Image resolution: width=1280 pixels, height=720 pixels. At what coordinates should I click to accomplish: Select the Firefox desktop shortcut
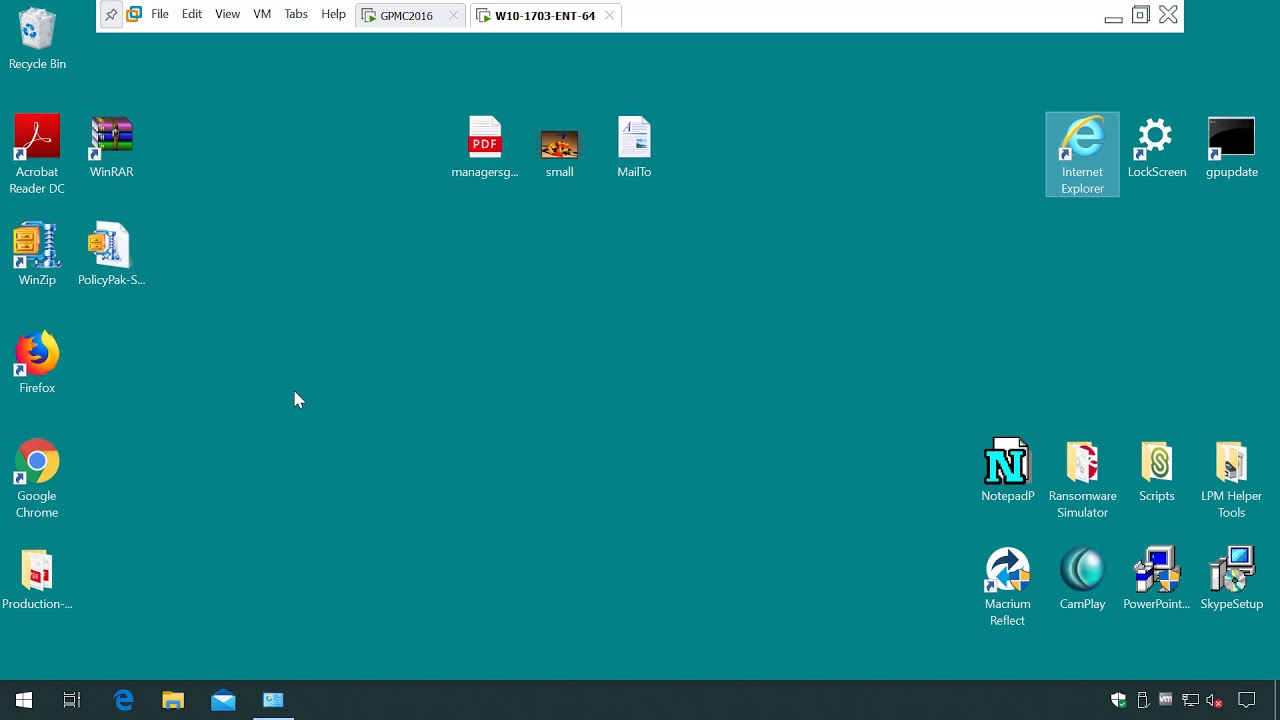37,363
